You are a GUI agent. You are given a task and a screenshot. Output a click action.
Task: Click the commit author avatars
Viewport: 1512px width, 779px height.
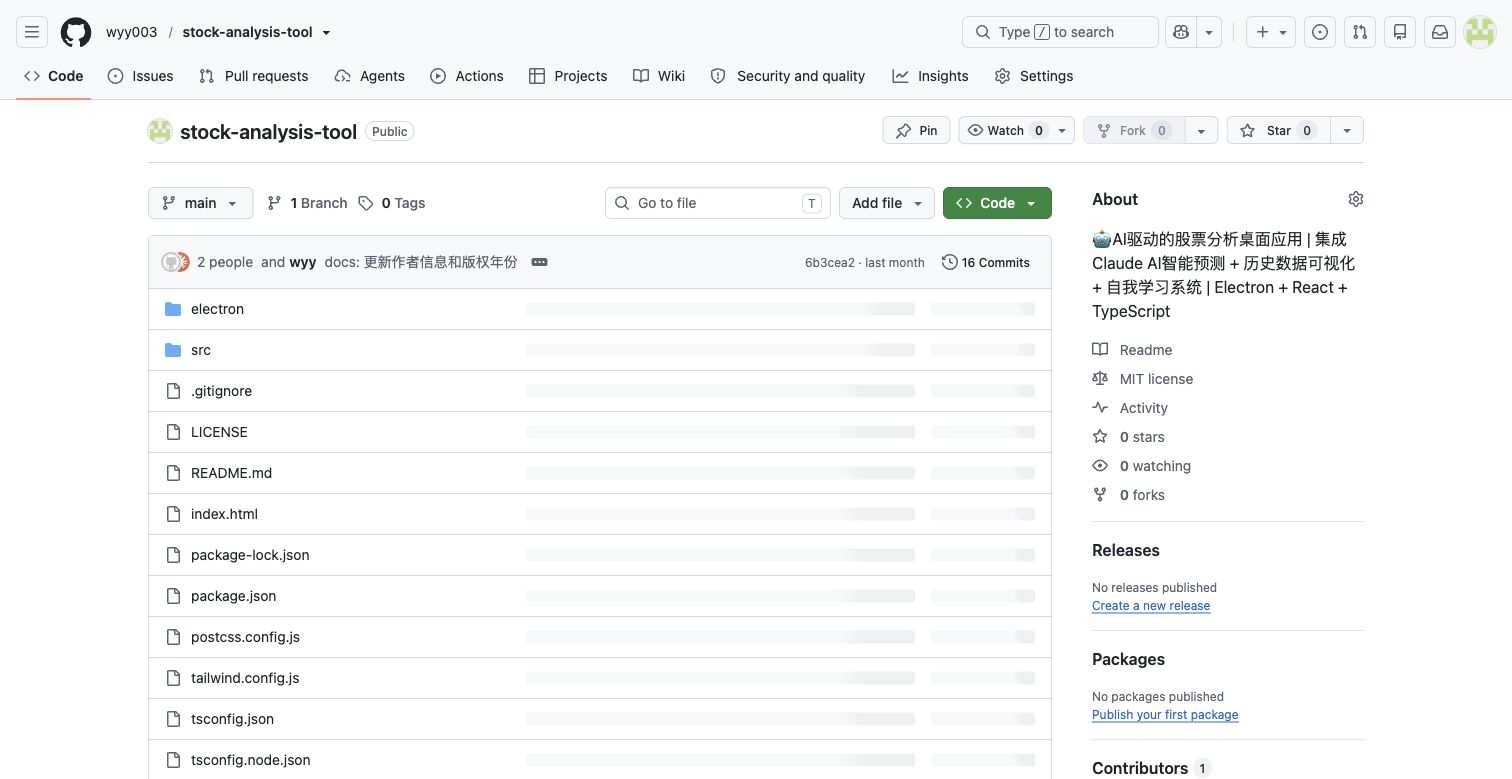tap(176, 262)
